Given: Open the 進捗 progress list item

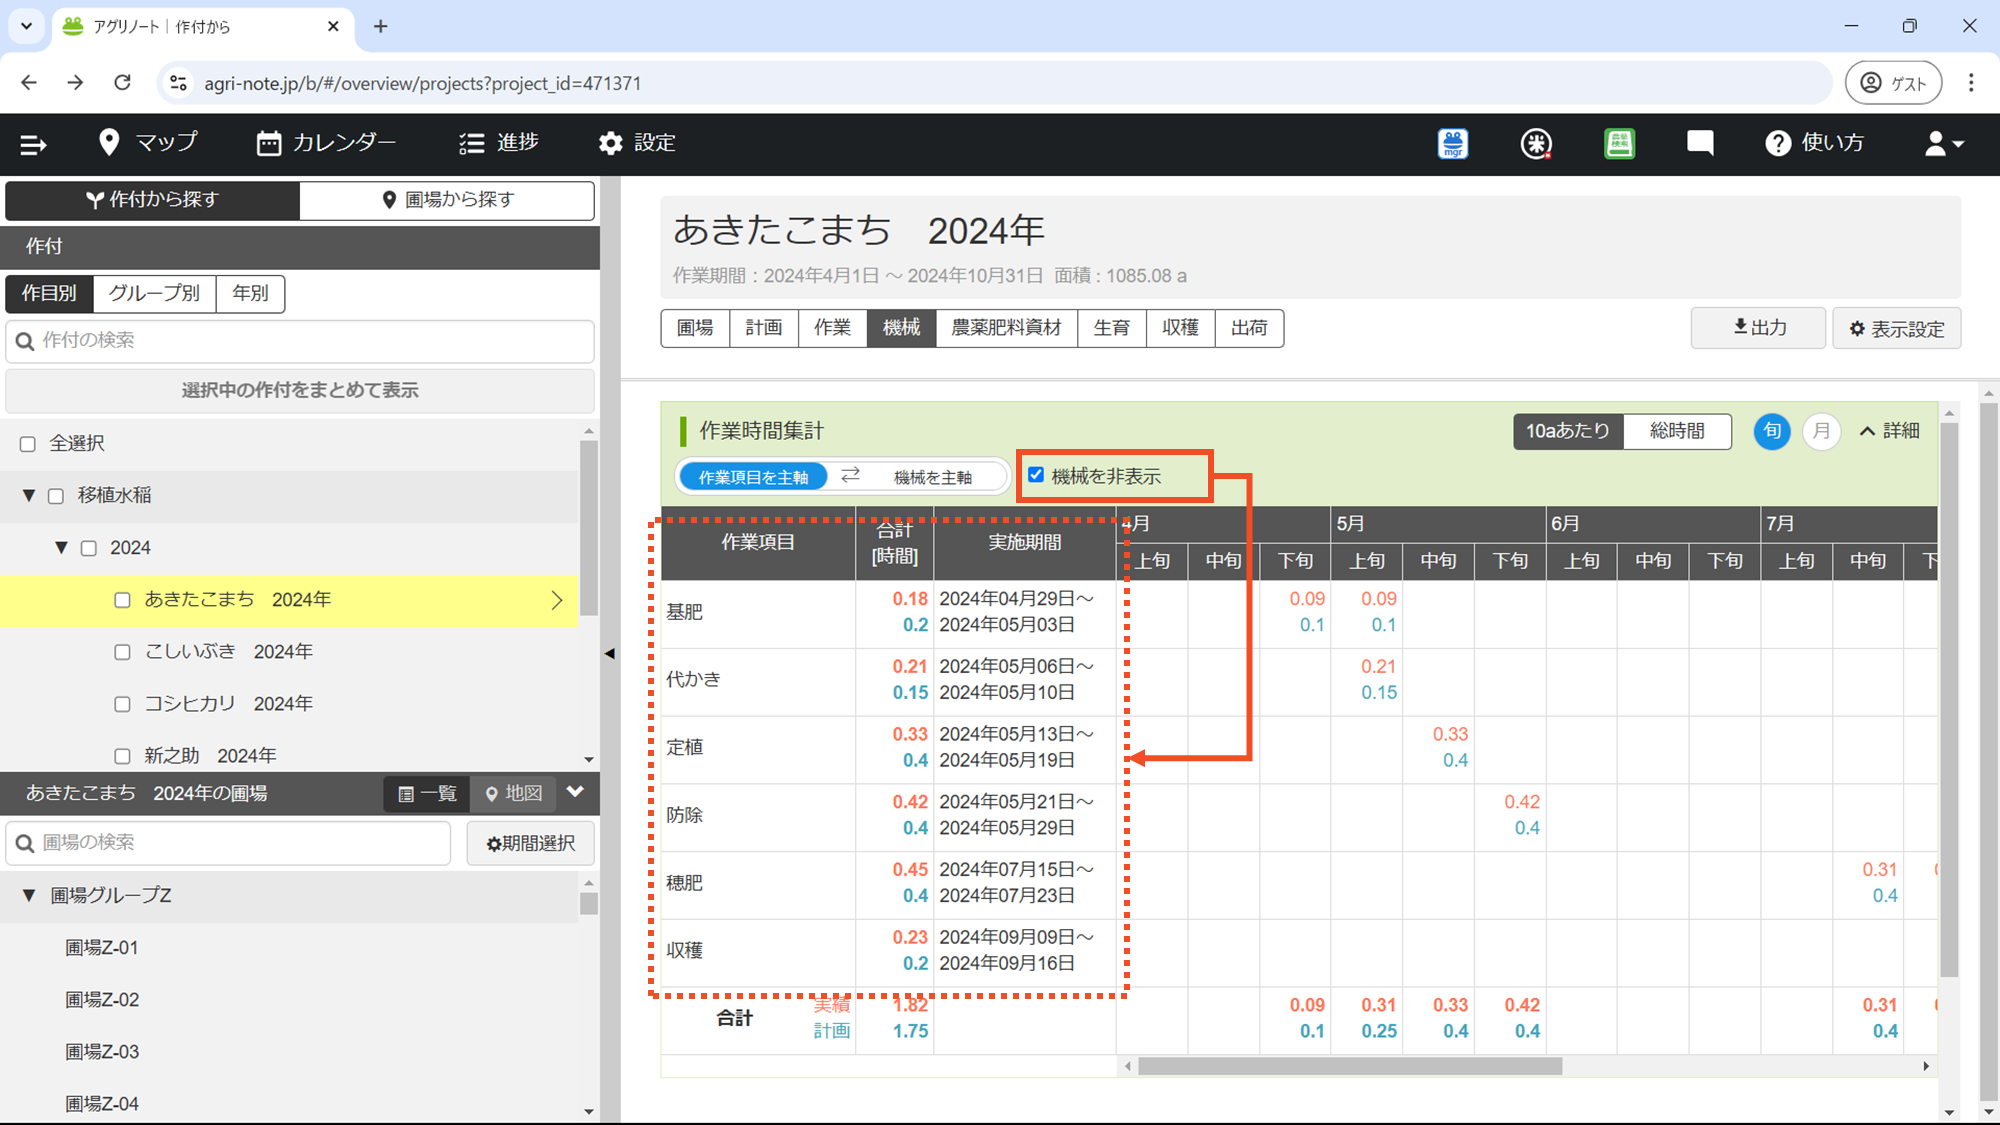Looking at the screenshot, I should [499, 143].
